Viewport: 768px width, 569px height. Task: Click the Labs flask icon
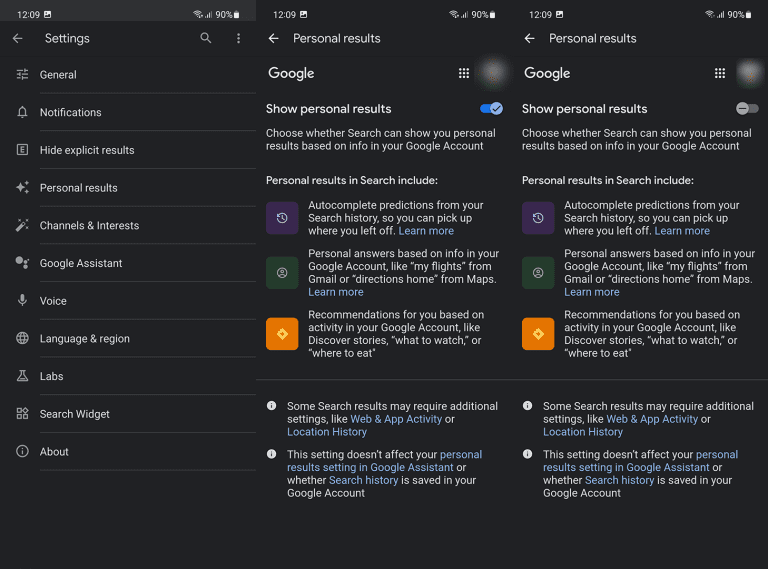[22, 376]
